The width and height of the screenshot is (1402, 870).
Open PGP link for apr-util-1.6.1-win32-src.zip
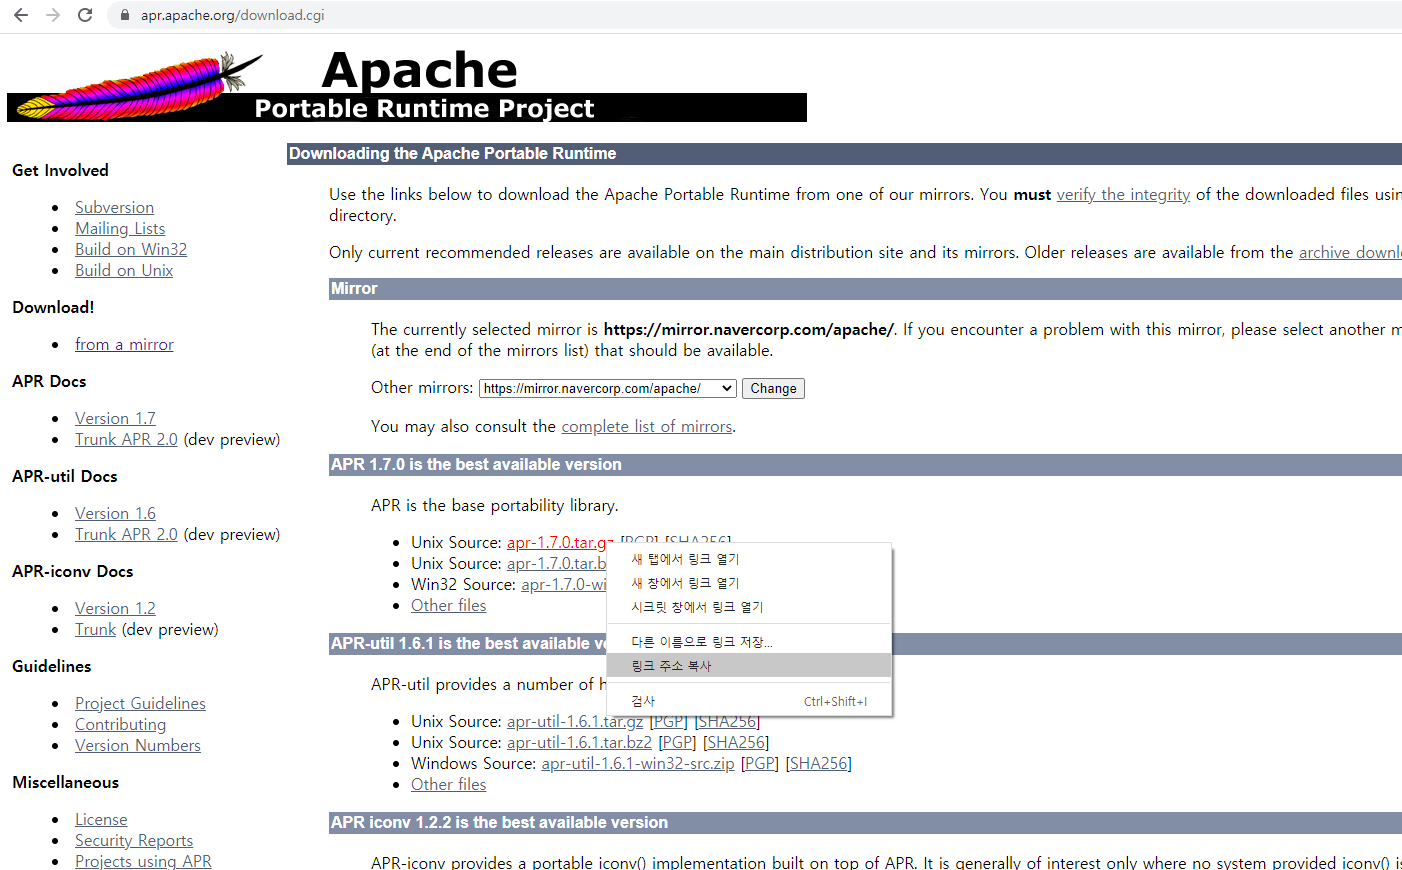pyautogui.click(x=760, y=763)
